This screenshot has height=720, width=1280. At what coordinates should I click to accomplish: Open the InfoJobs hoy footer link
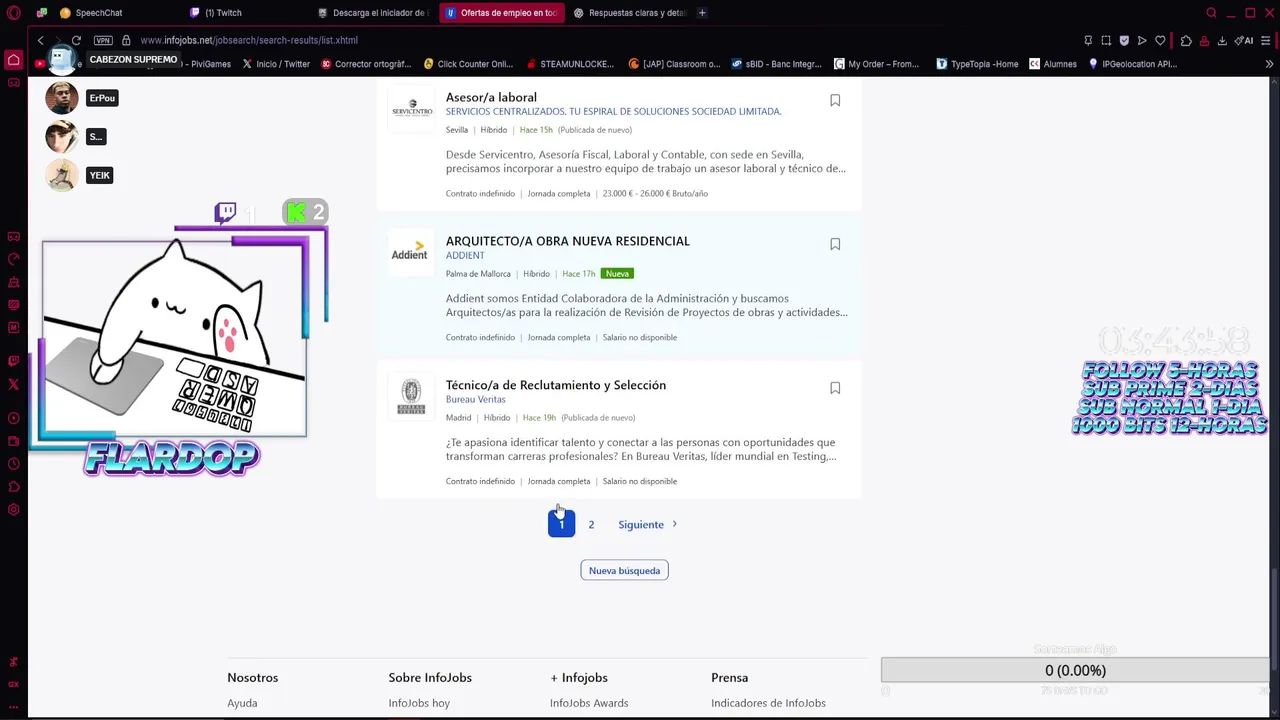click(419, 703)
